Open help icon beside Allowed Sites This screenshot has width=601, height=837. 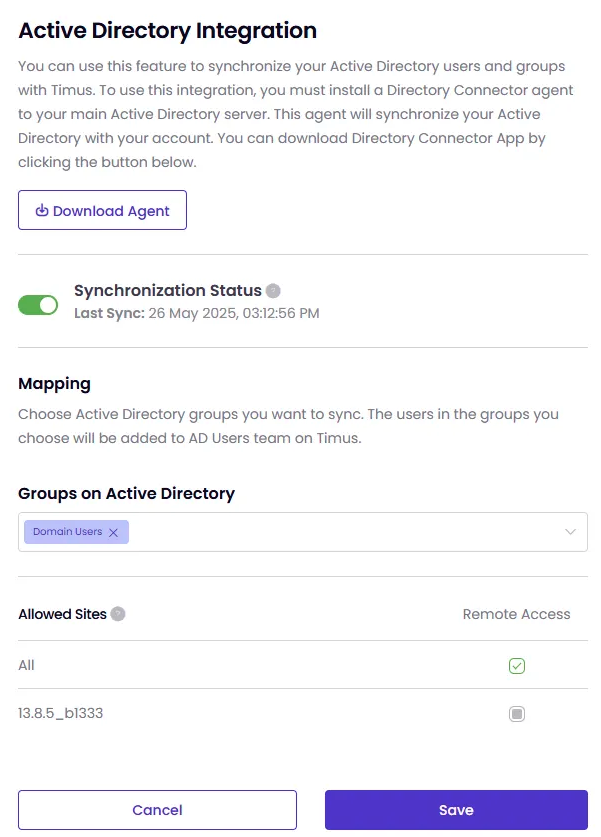click(118, 614)
